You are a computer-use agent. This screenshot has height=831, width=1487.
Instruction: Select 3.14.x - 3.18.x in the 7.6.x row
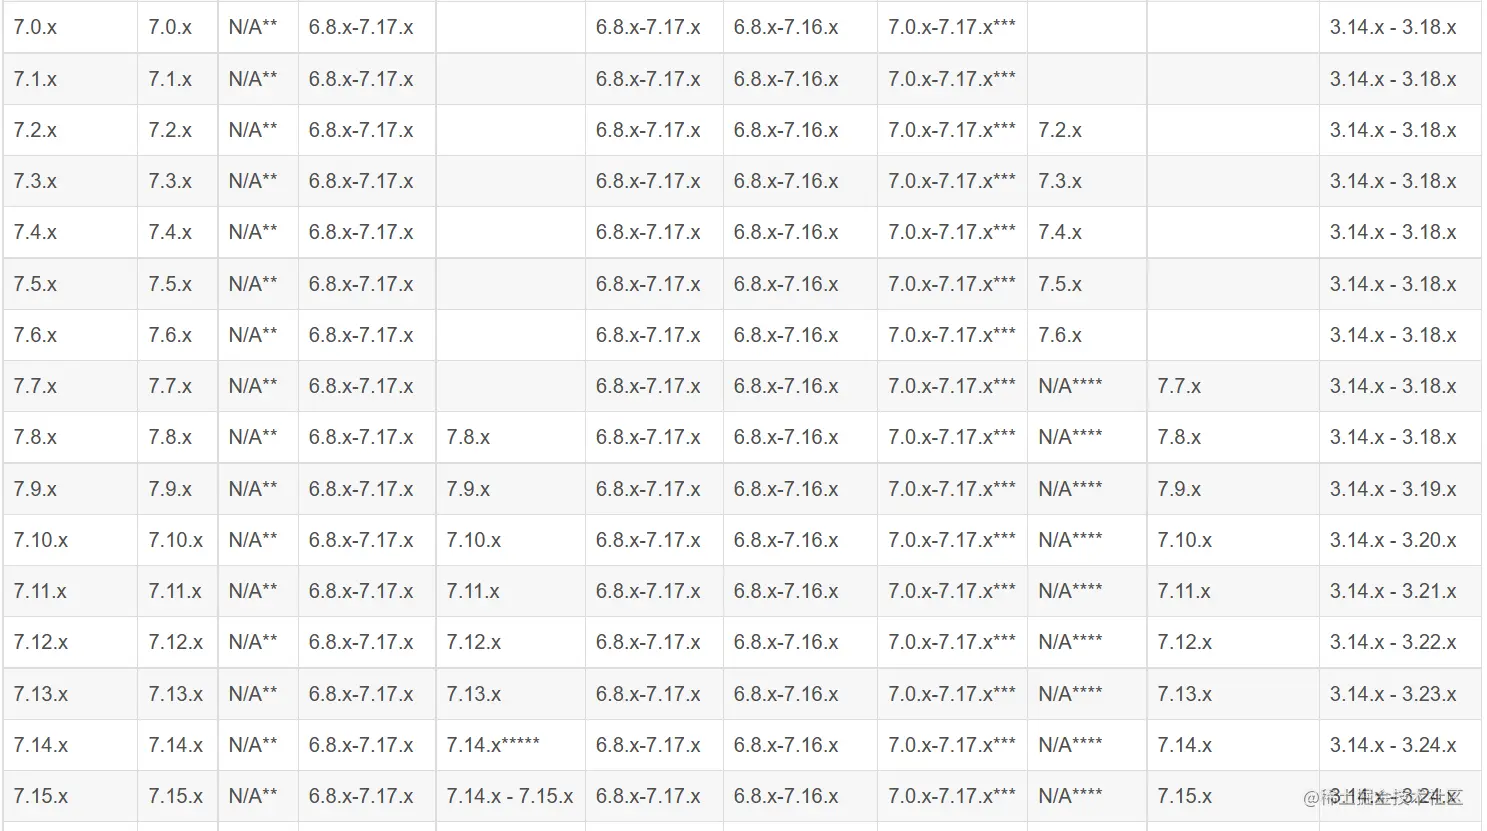click(1393, 335)
